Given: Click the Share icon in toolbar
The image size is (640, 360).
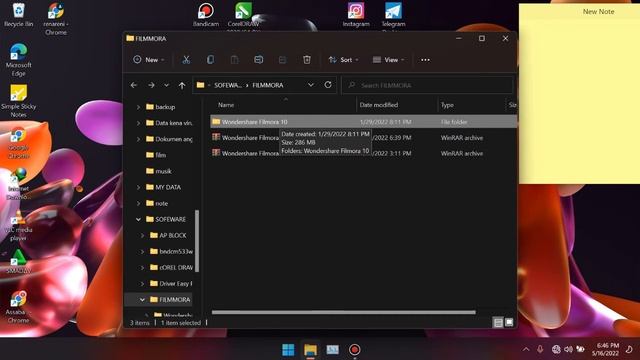Looking at the screenshot, I should [282, 60].
